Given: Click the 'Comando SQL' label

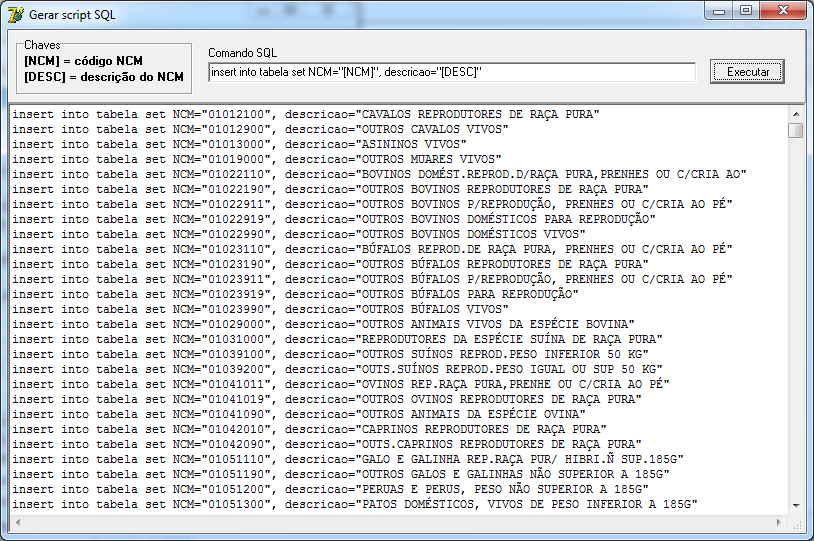Looking at the screenshot, I should [x=242, y=53].
